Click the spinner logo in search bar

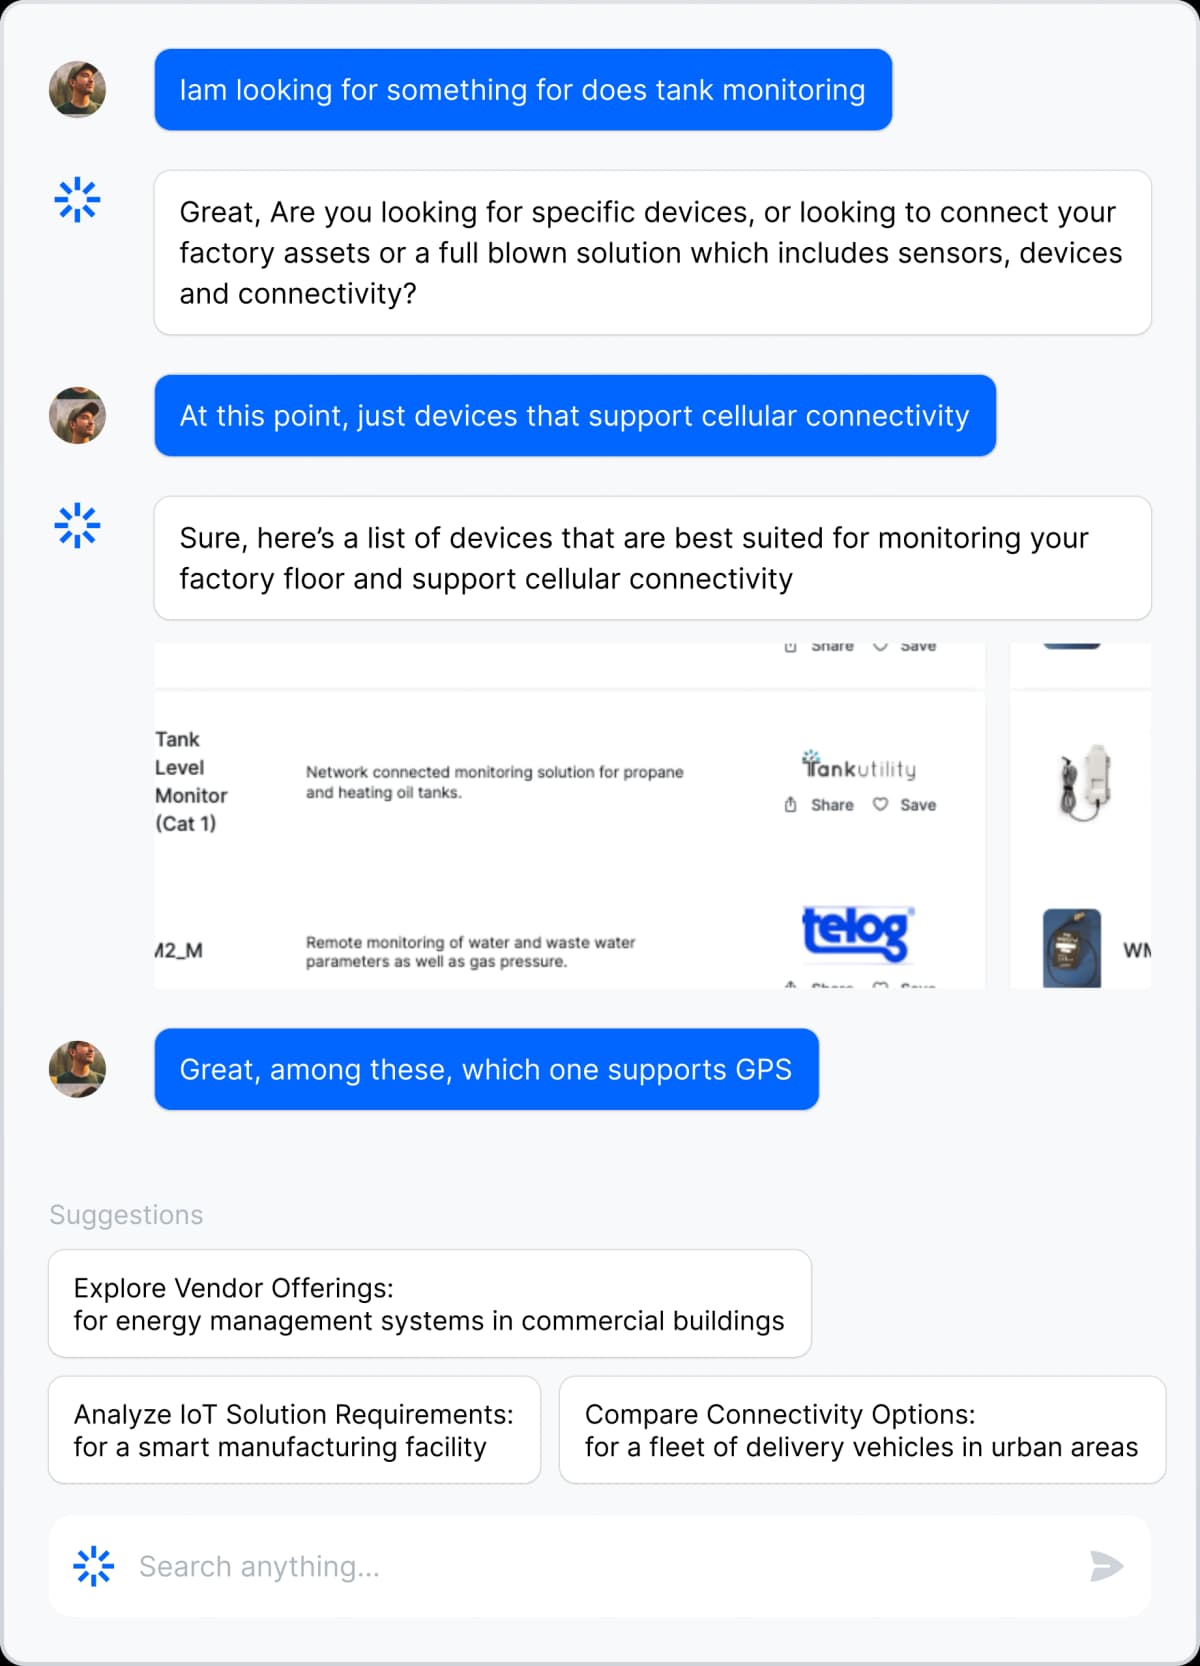click(x=93, y=1566)
